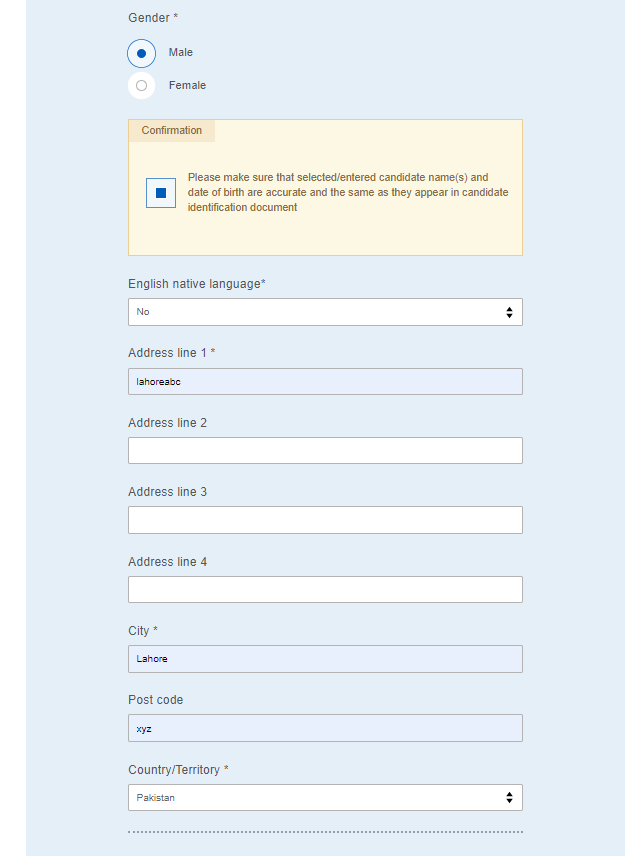
Task: Focus the empty Address line 2 field
Action: coord(325,451)
